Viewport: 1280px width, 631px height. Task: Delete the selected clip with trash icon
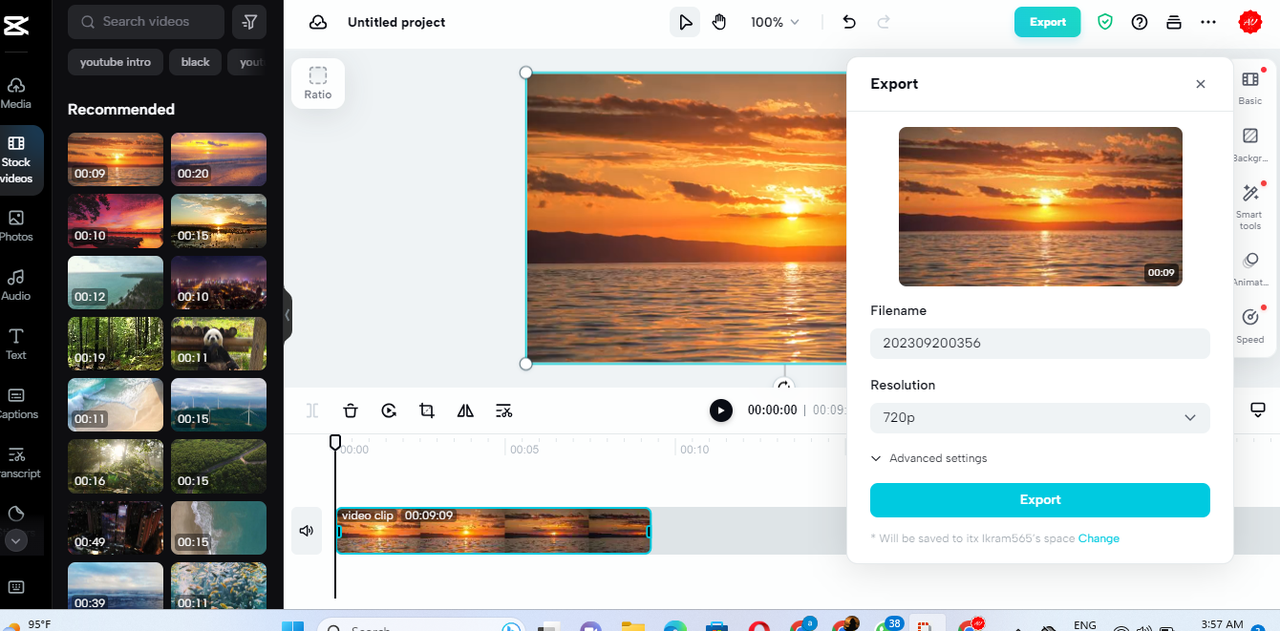pos(350,410)
